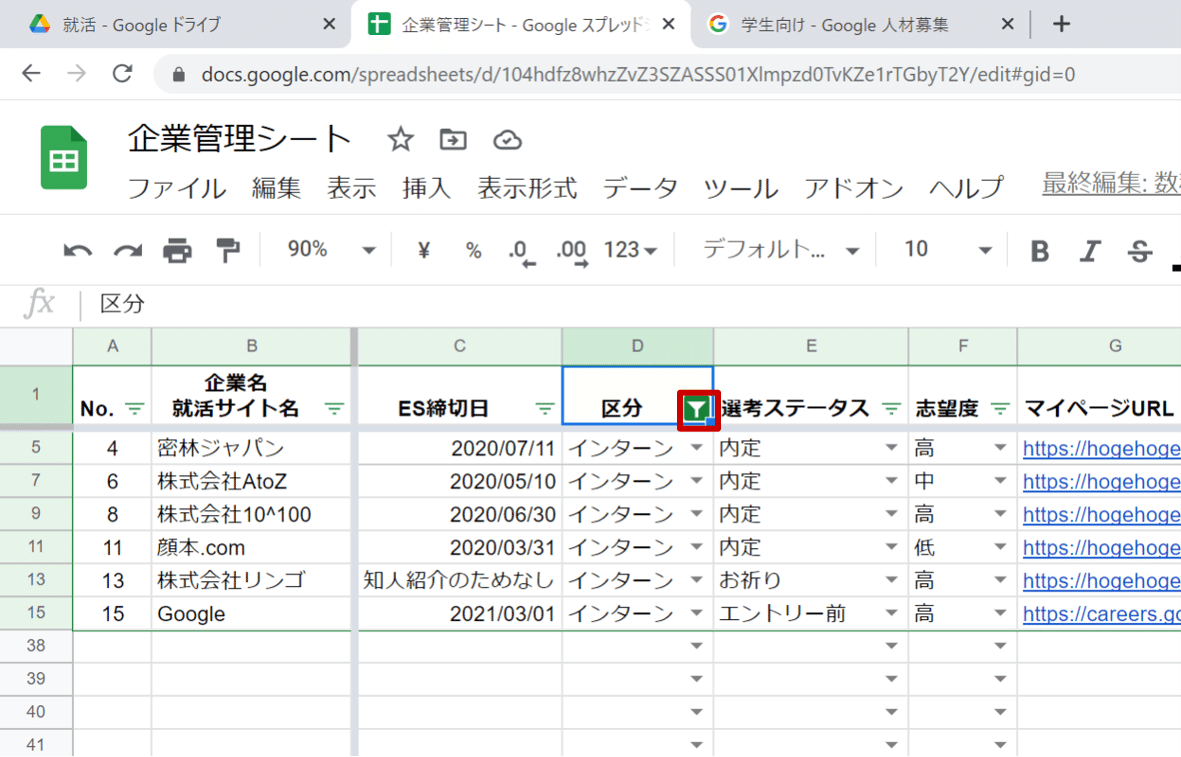Open filter for 企業名 column

point(334,409)
